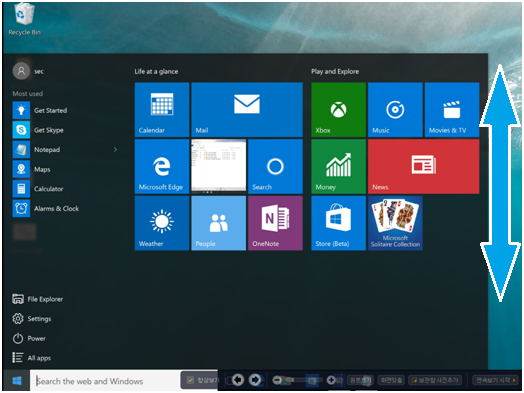The width and height of the screenshot is (524, 393).
Task: Click the zoom slider track
Action: tap(304, 380)
